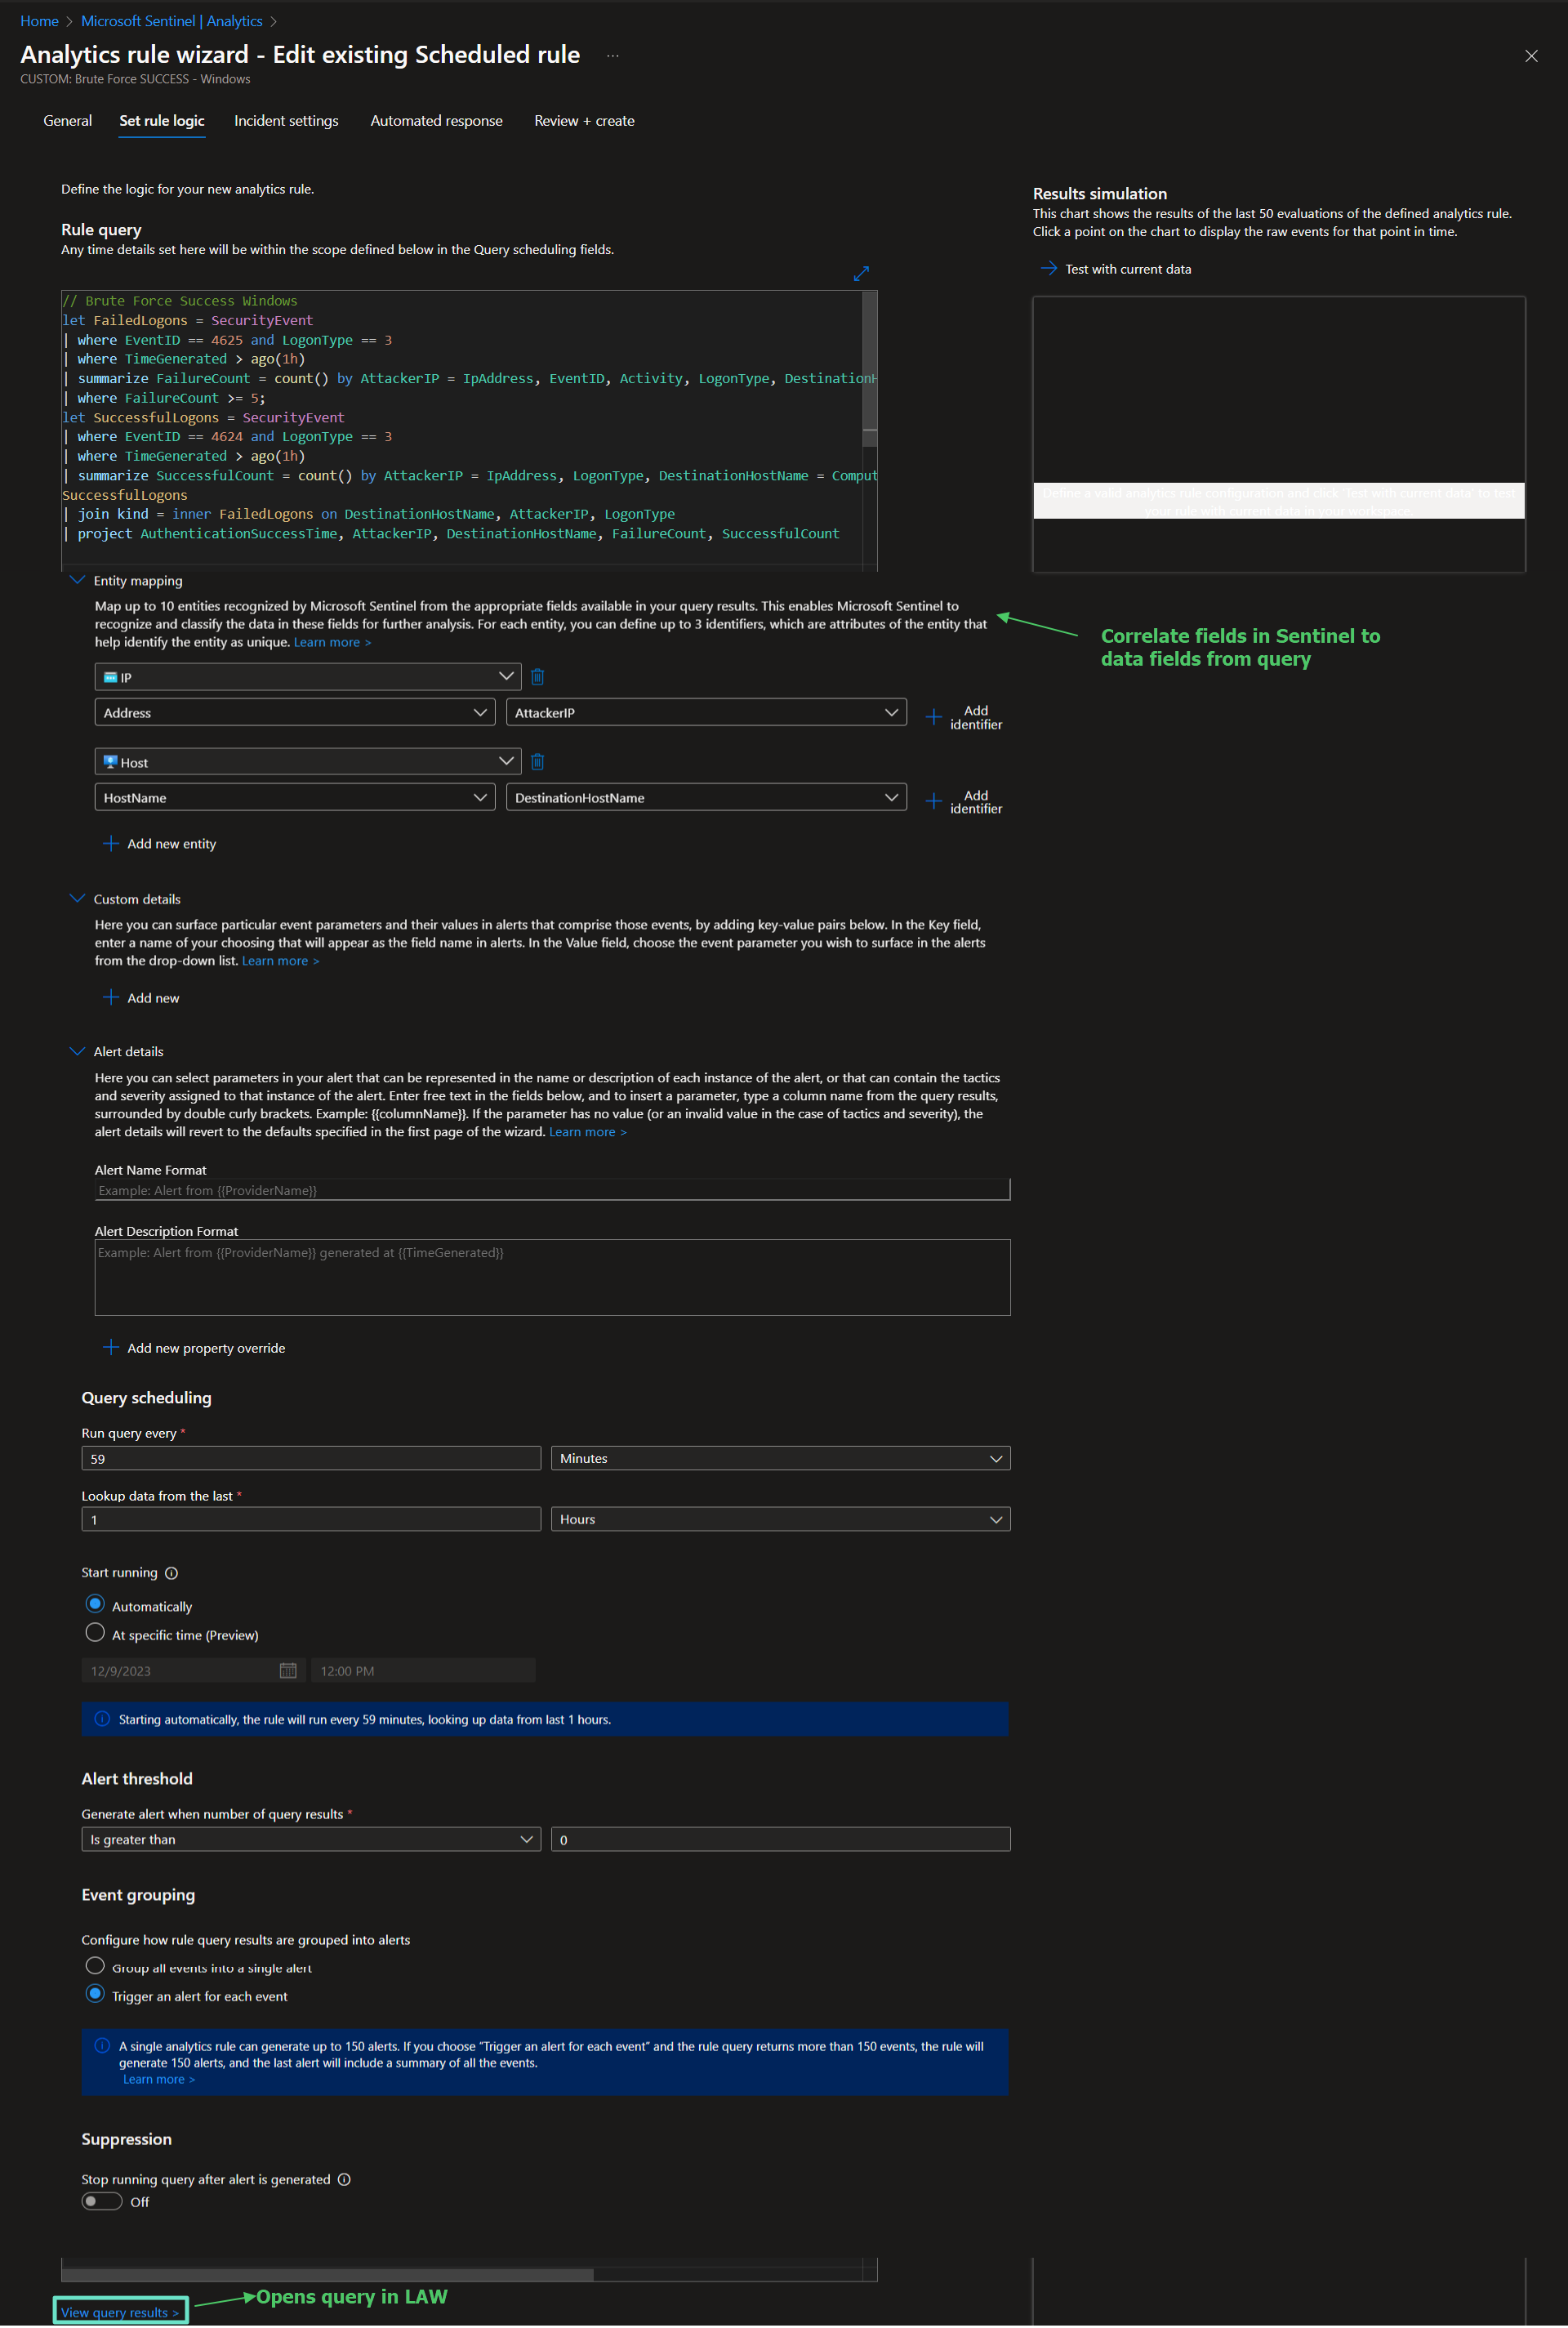Open the Minutes unit dropdown
Screen dimensions: 1568x2328
click(x=780, y=1458)
